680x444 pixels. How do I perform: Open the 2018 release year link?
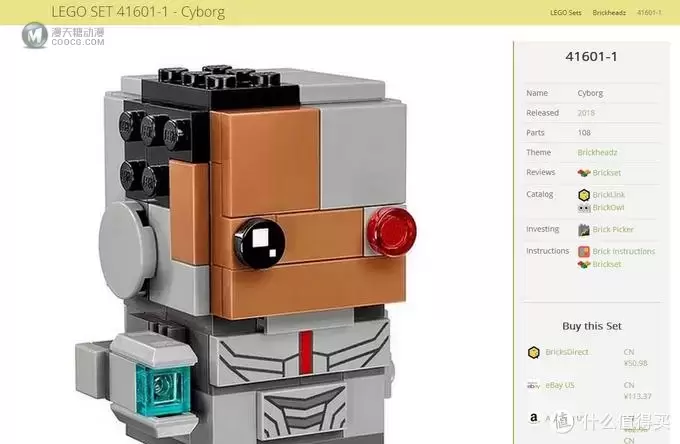586,113
